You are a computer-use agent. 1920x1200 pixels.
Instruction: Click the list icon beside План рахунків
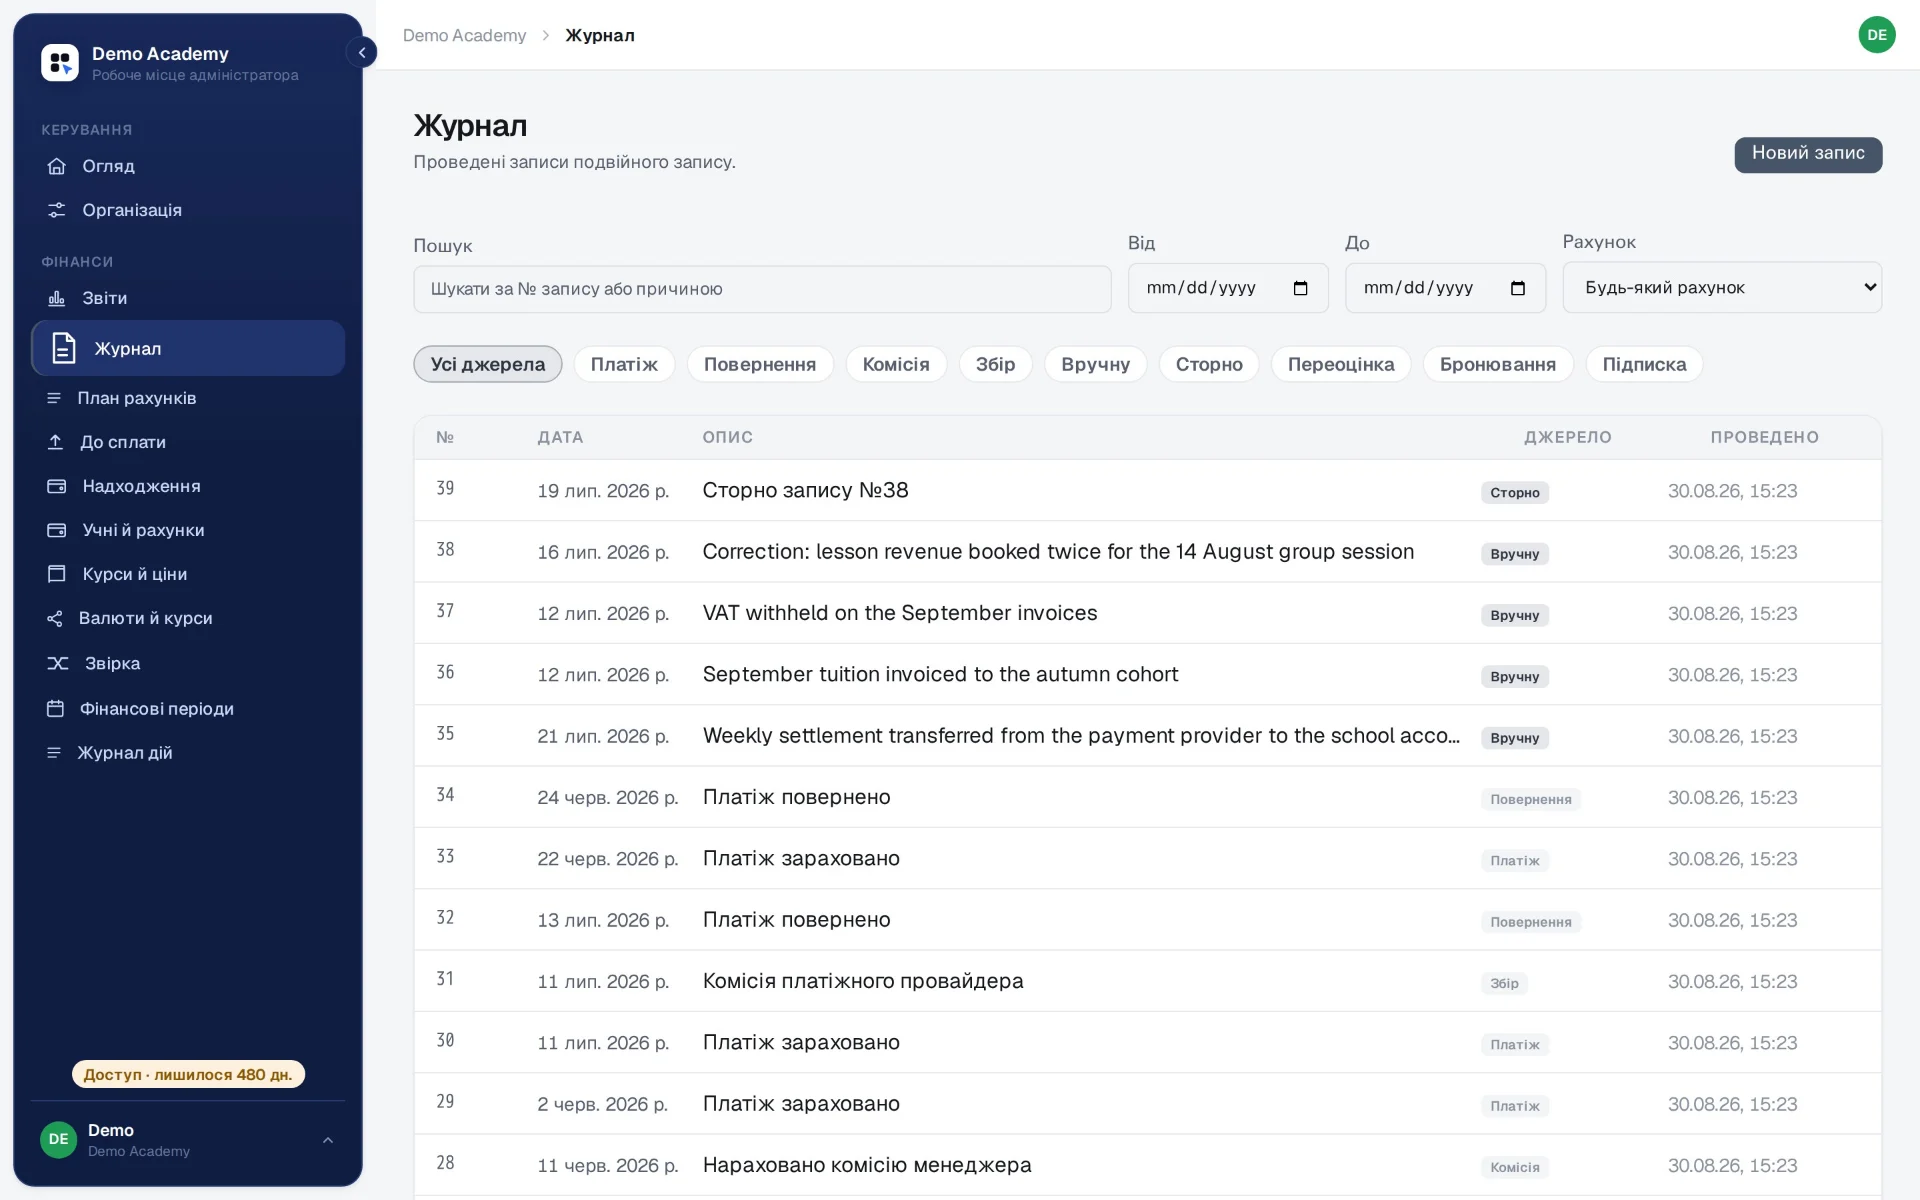coord(54,398)
